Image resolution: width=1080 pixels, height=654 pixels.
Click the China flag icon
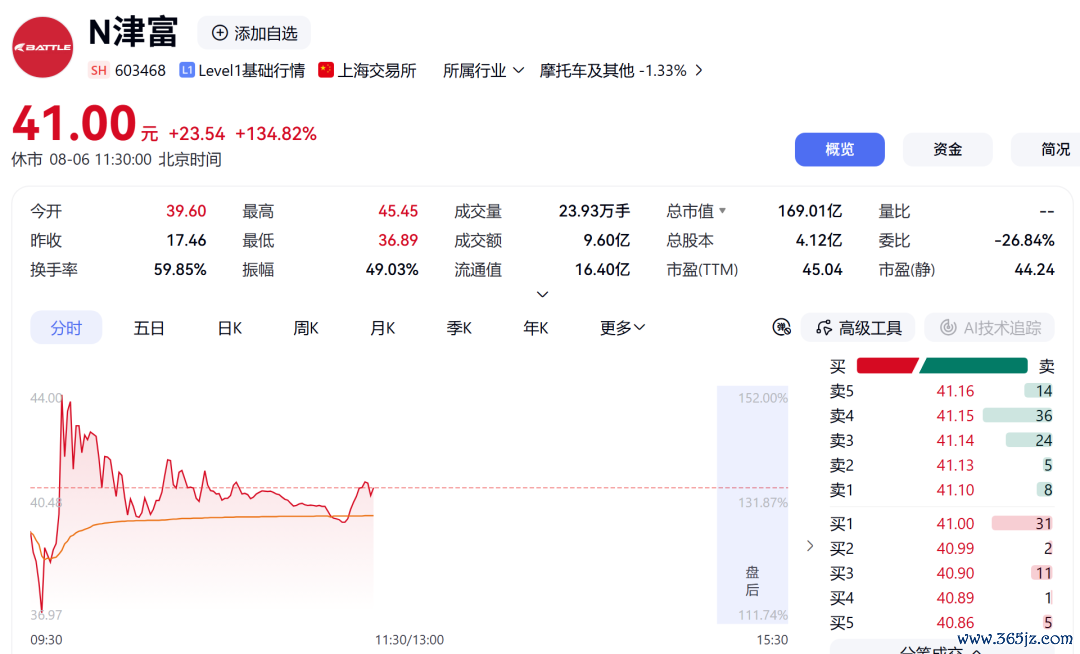tap(326, 70)
